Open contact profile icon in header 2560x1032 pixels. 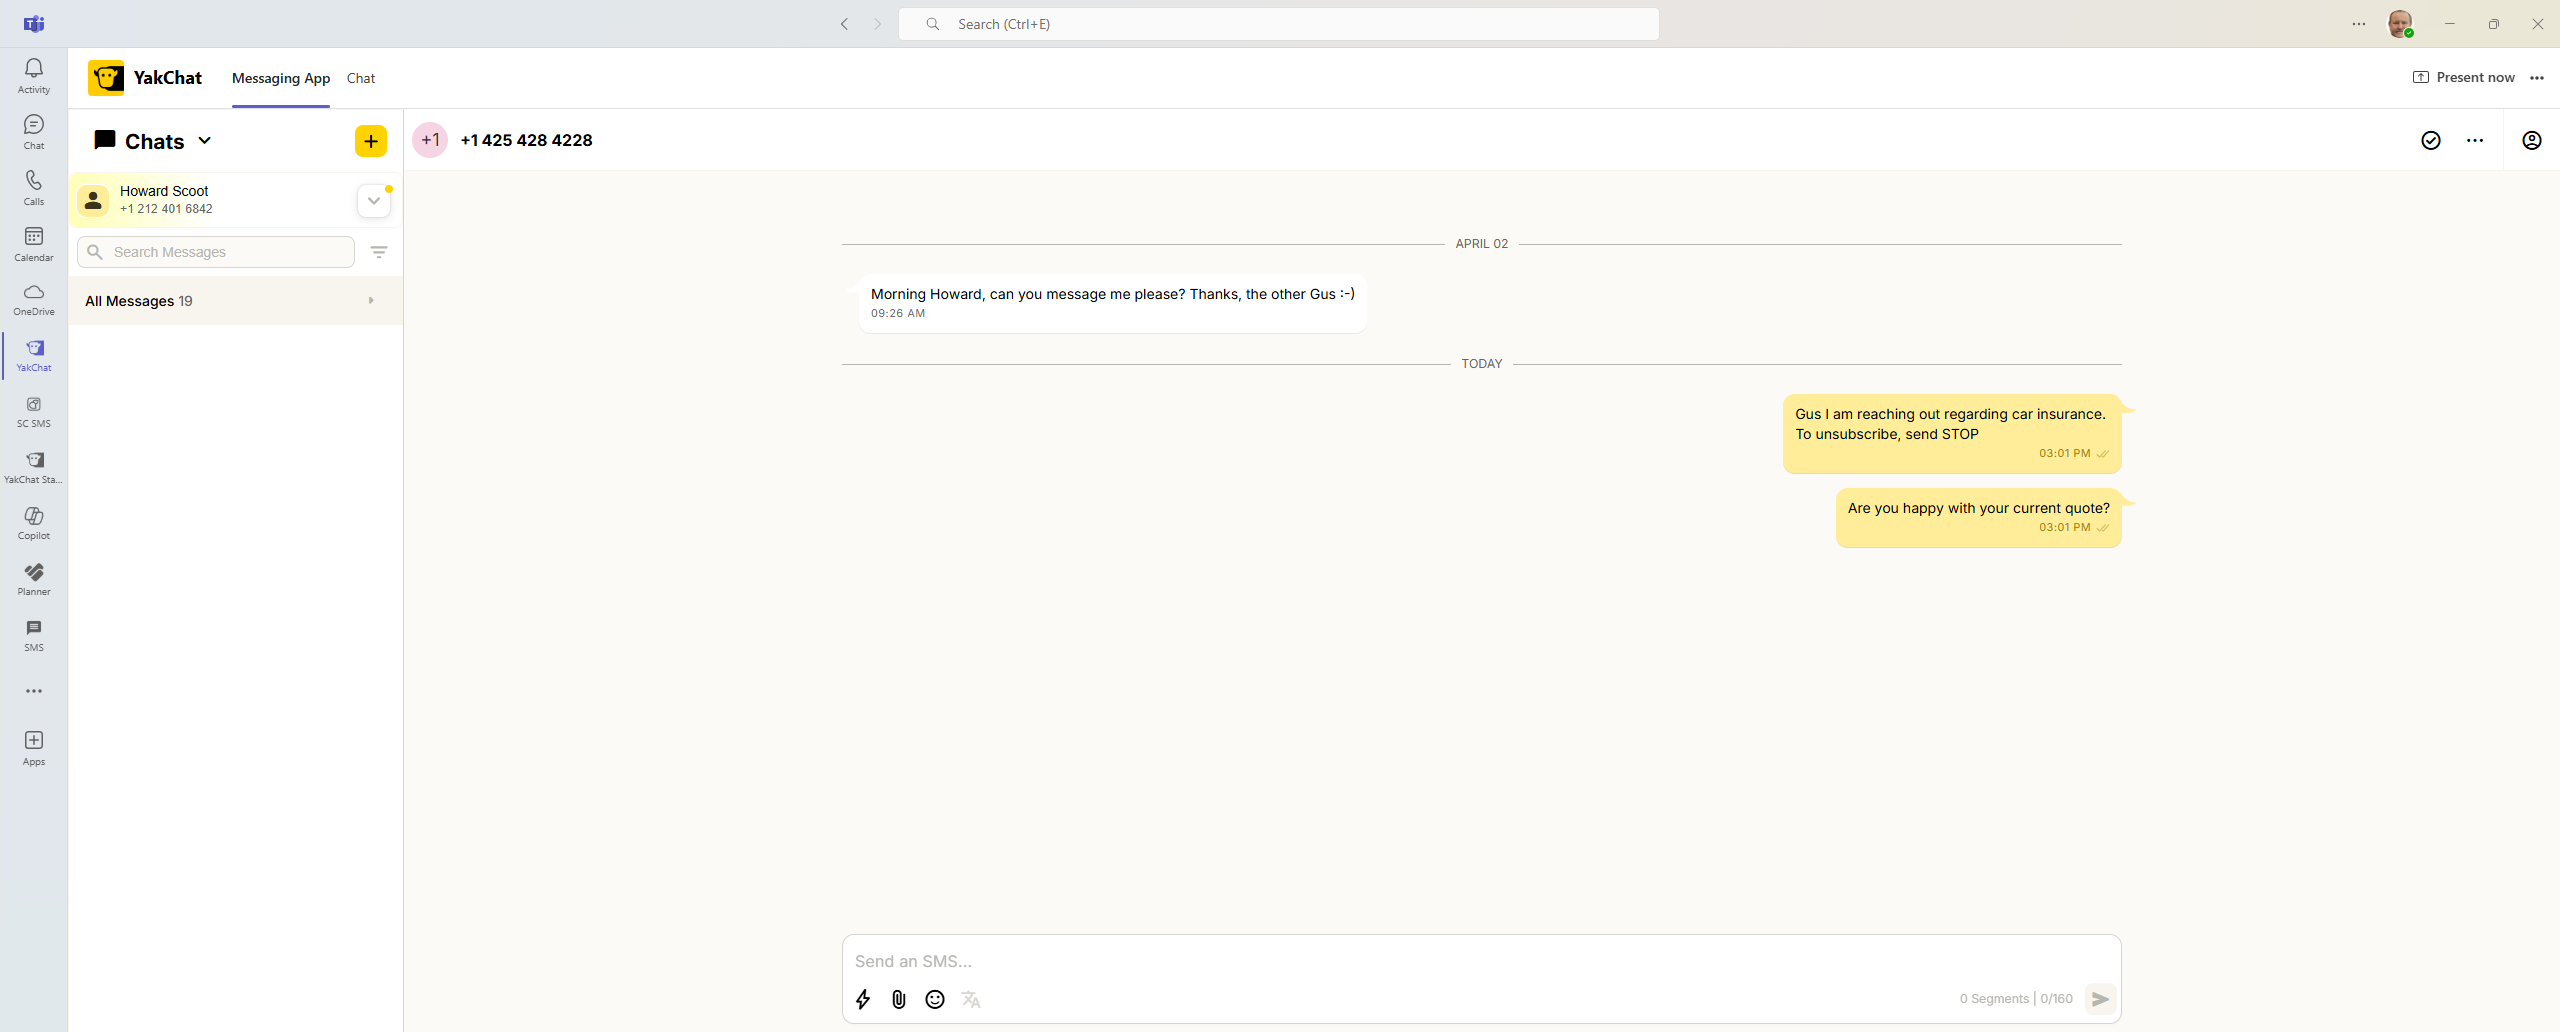tap(2531, 141)
